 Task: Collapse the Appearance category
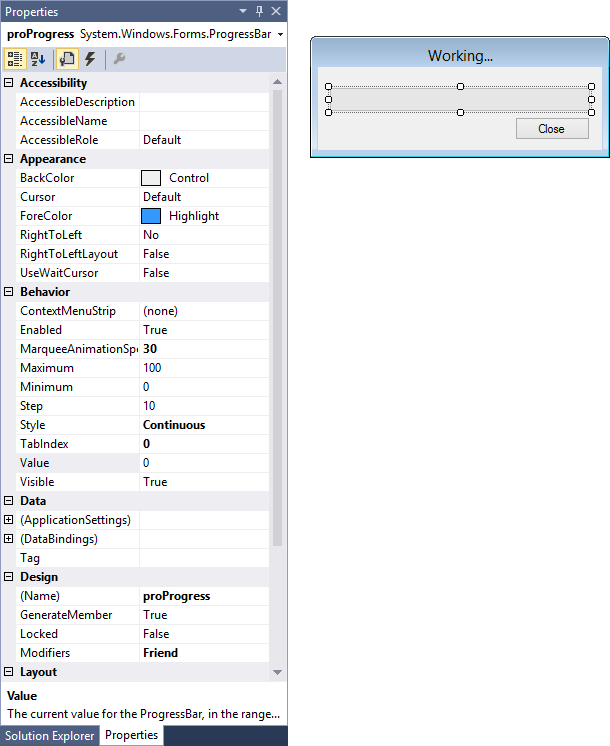pos(9,159)
